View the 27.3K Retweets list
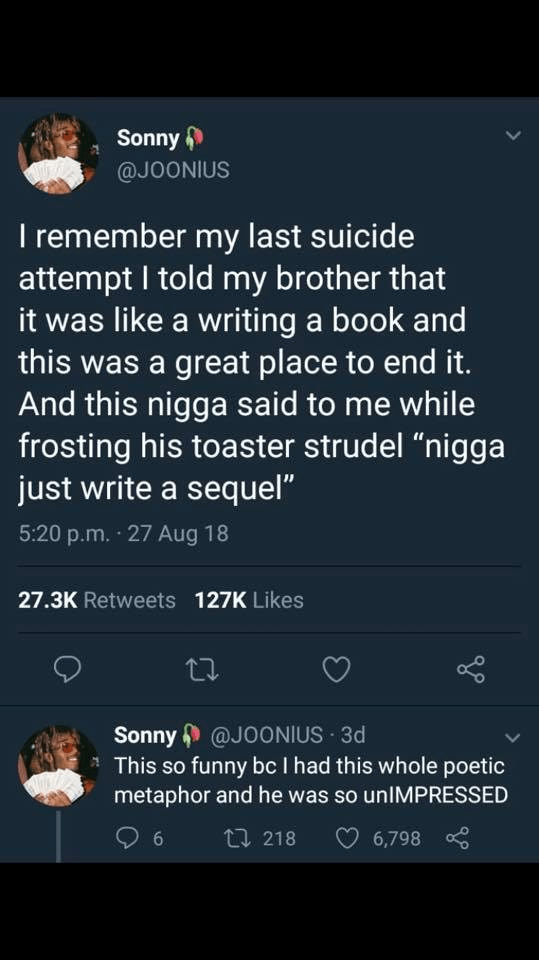Viewport: 539px width, 960px height. coord(97,600)
